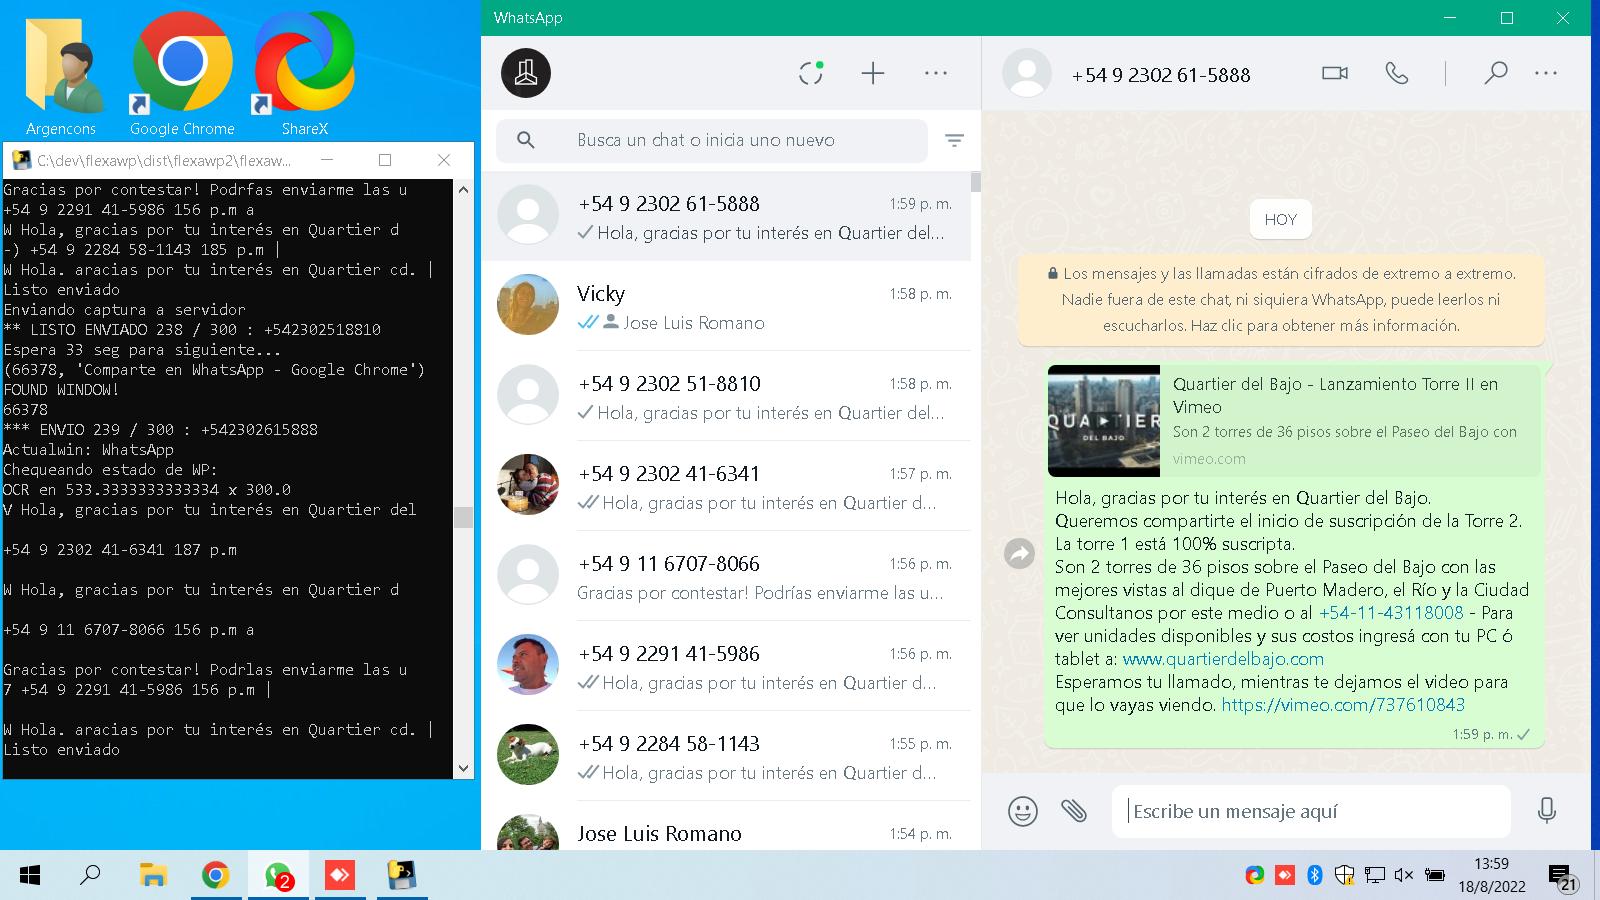Attach a file with the paperclip icon
Screen dimensions: 1600x900
coord(1074,810)
